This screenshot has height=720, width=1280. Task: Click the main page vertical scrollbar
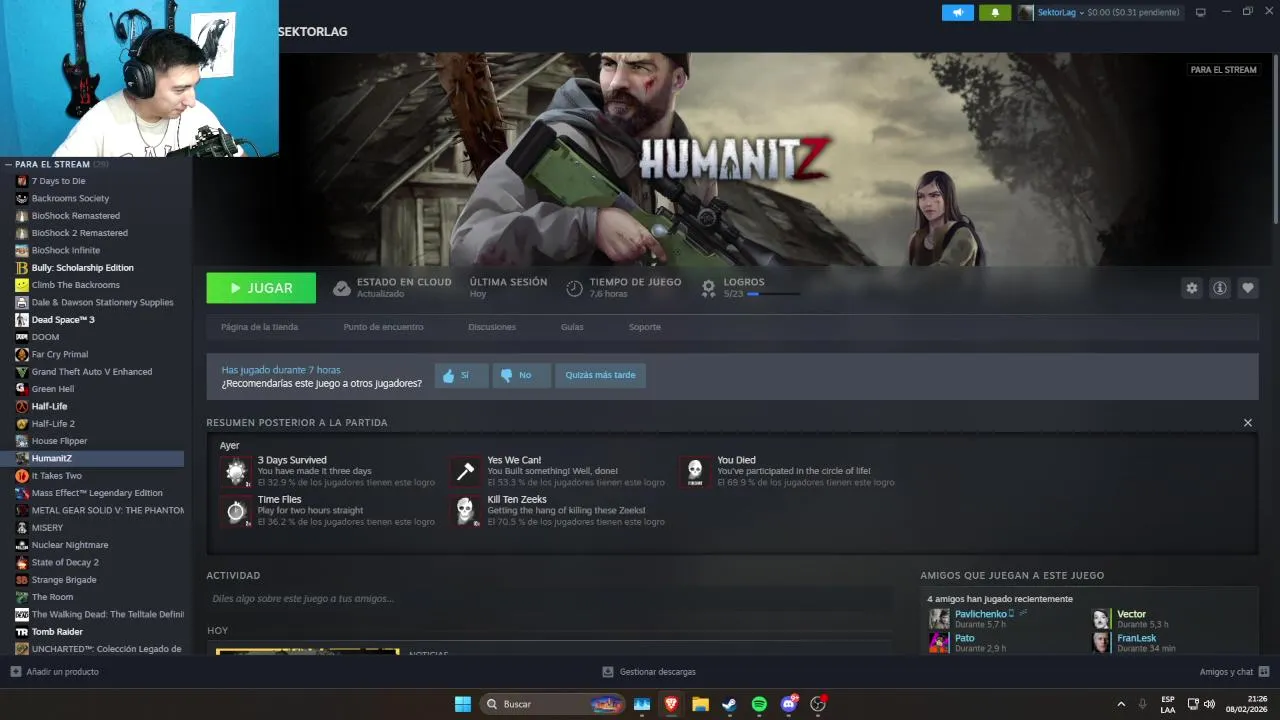coord(1275,140)
